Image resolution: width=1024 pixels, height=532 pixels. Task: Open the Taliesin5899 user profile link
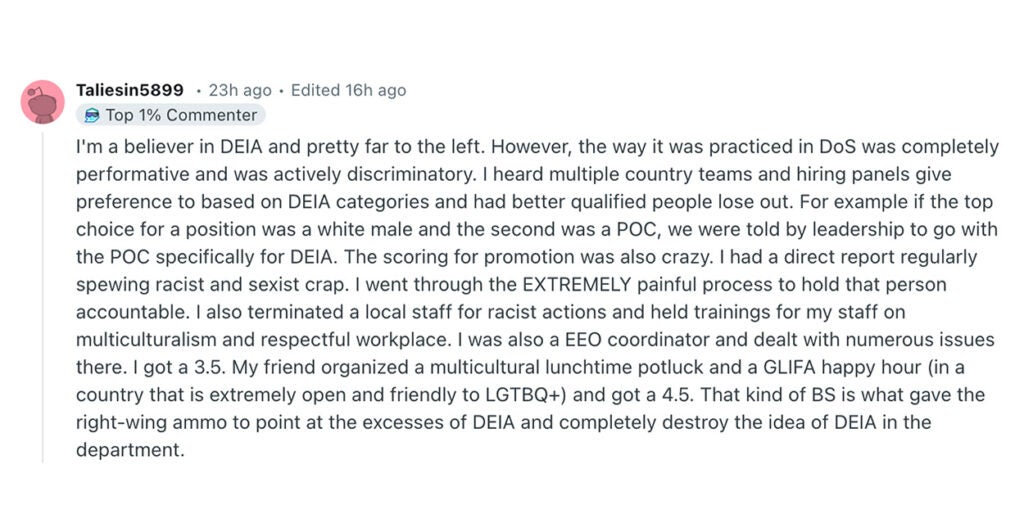pos(129,90)
